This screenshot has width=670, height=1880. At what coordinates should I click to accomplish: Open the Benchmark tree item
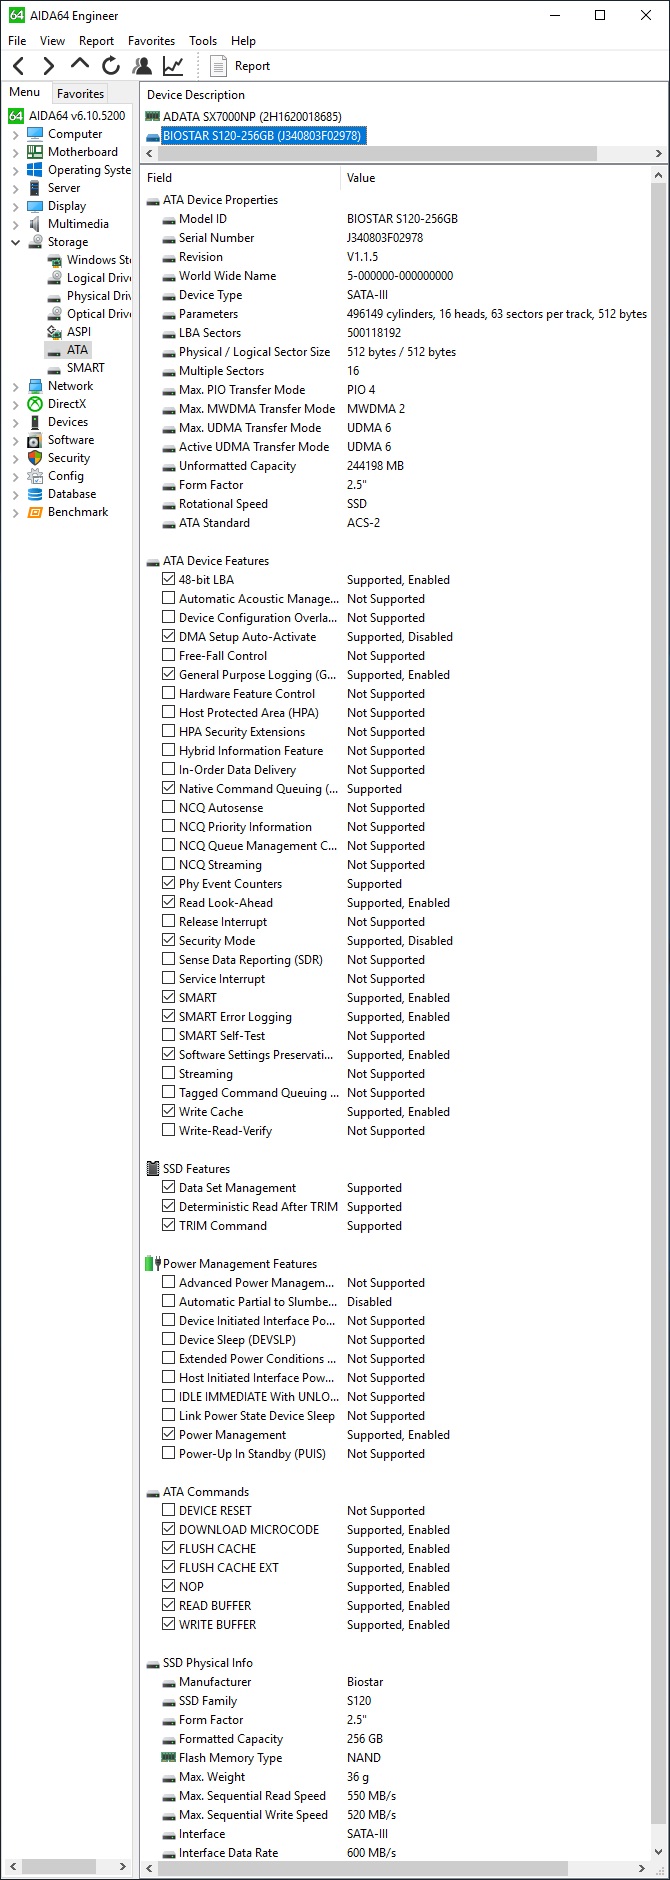(x=77, y=512)
